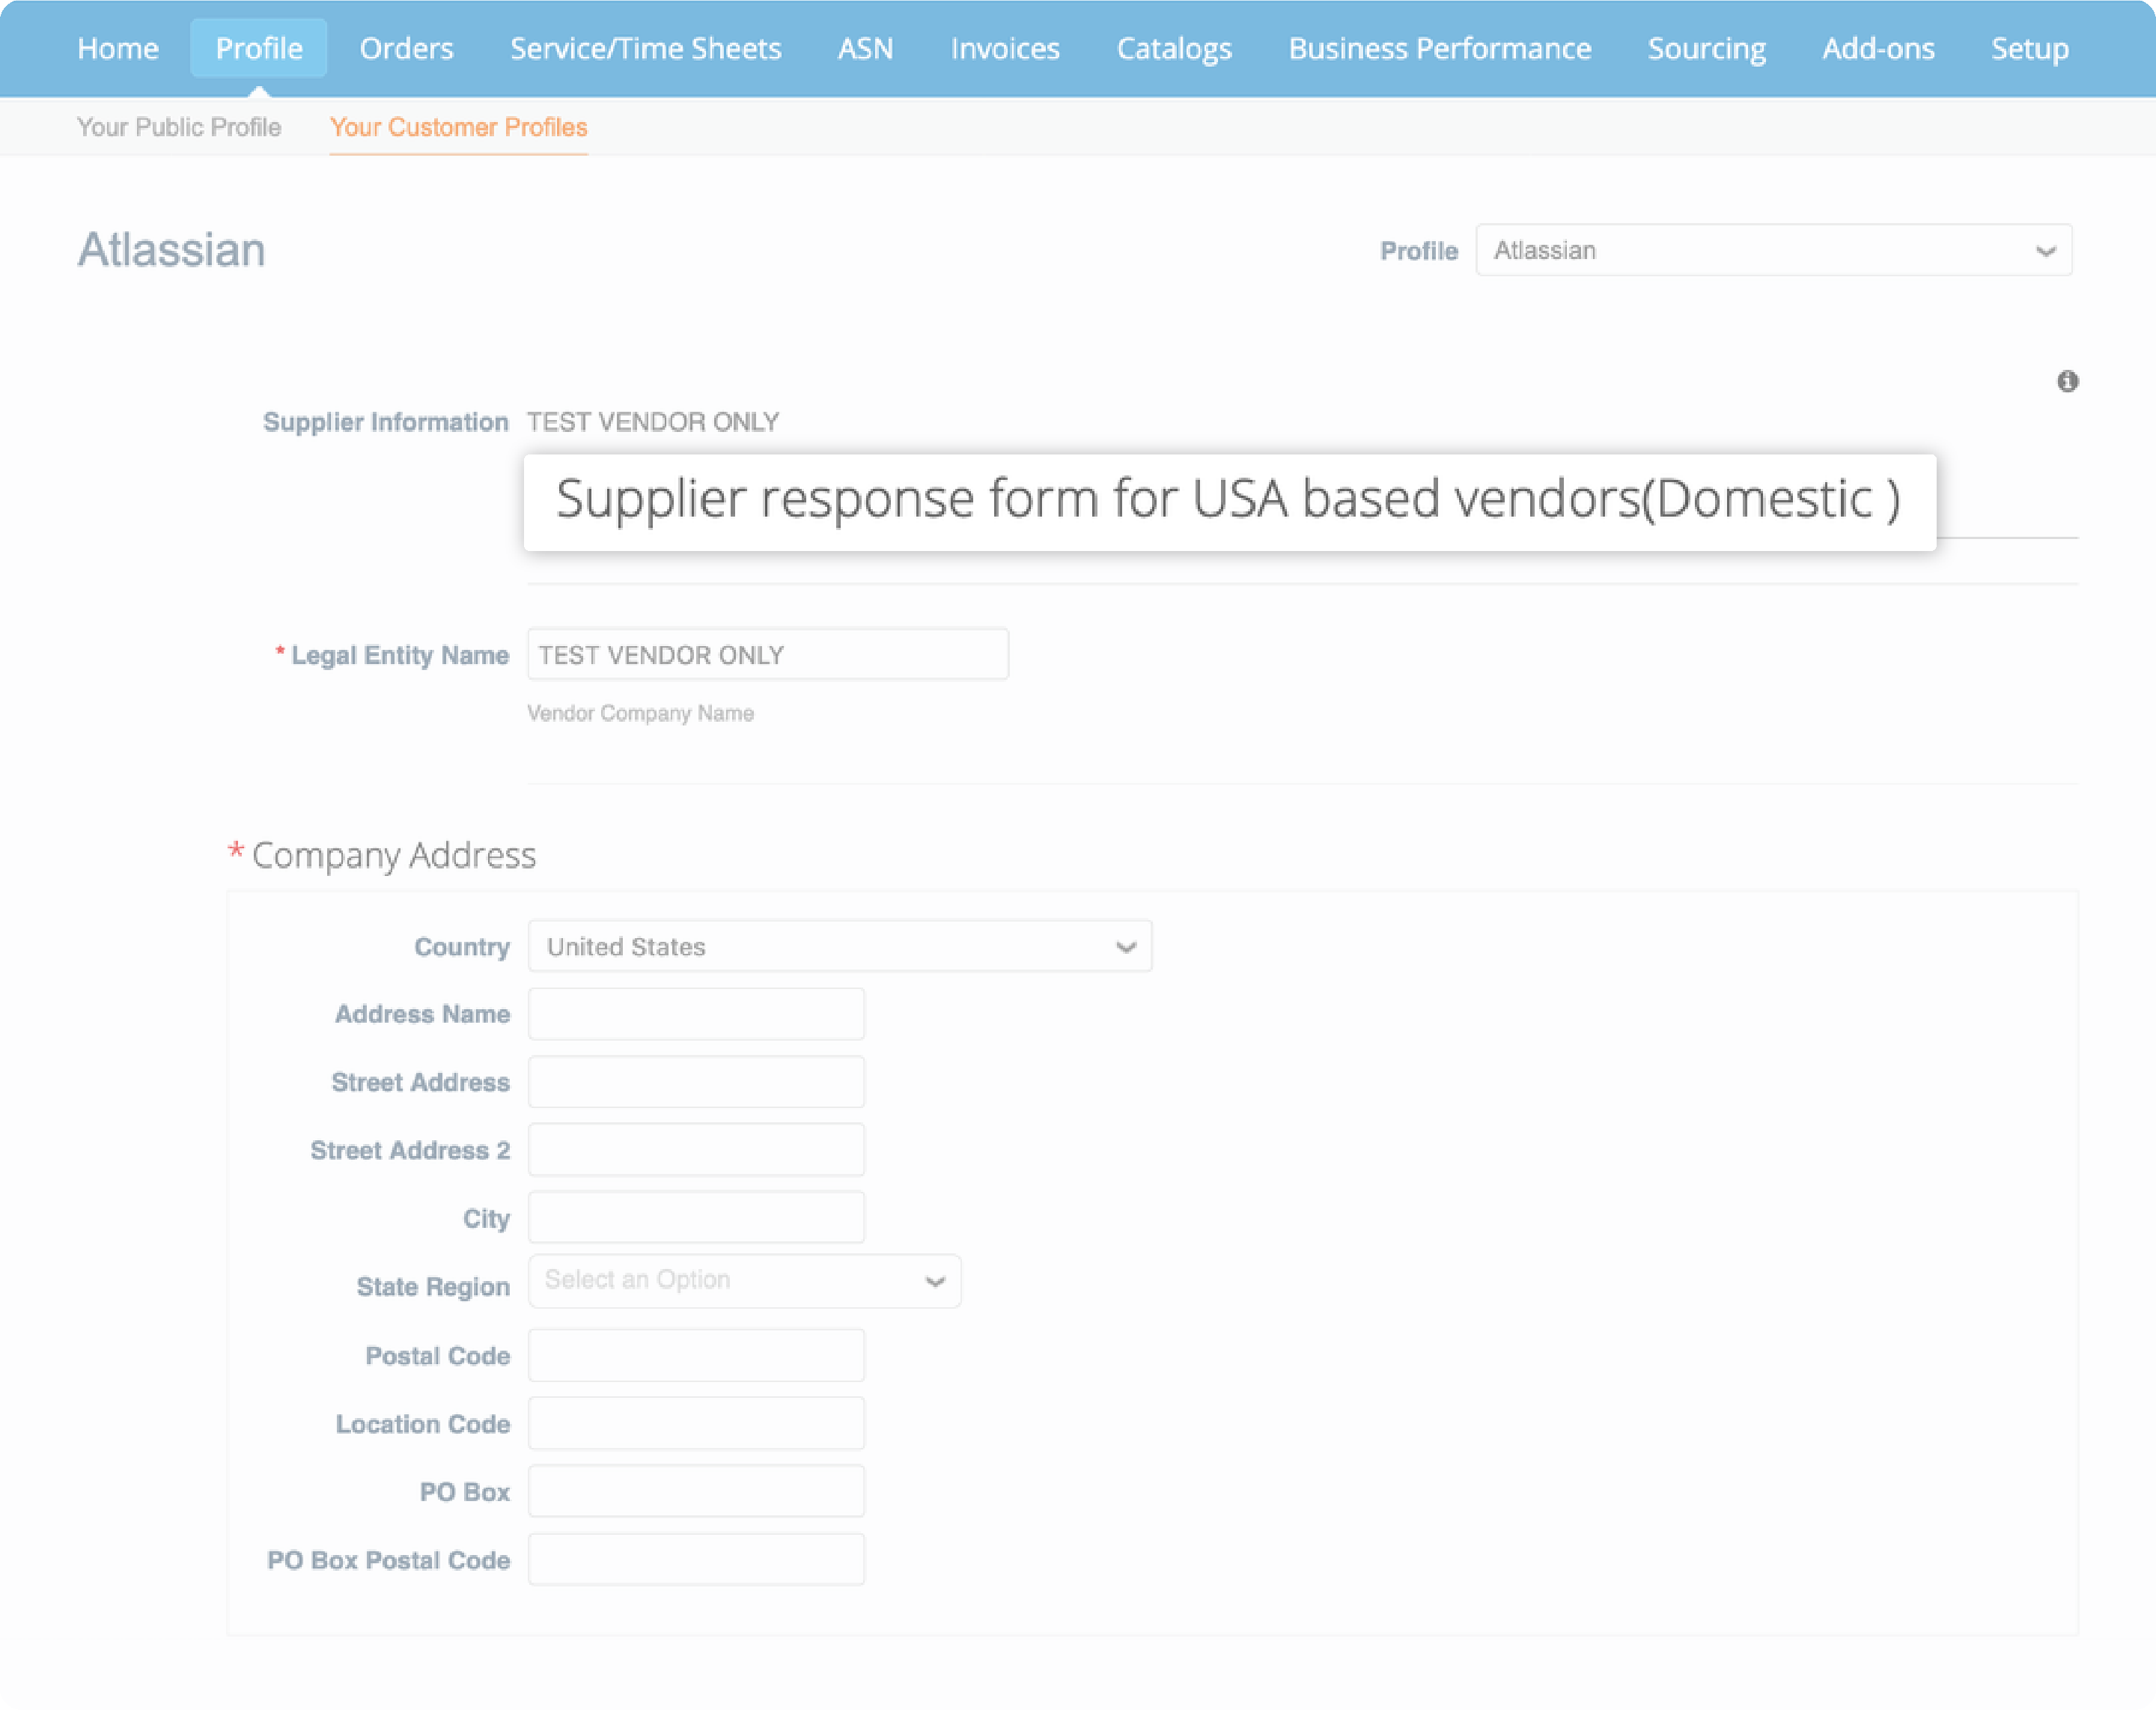The image size is (2156, 1710).
Task: Switch to the ASN tab
Action: (866, 48)
